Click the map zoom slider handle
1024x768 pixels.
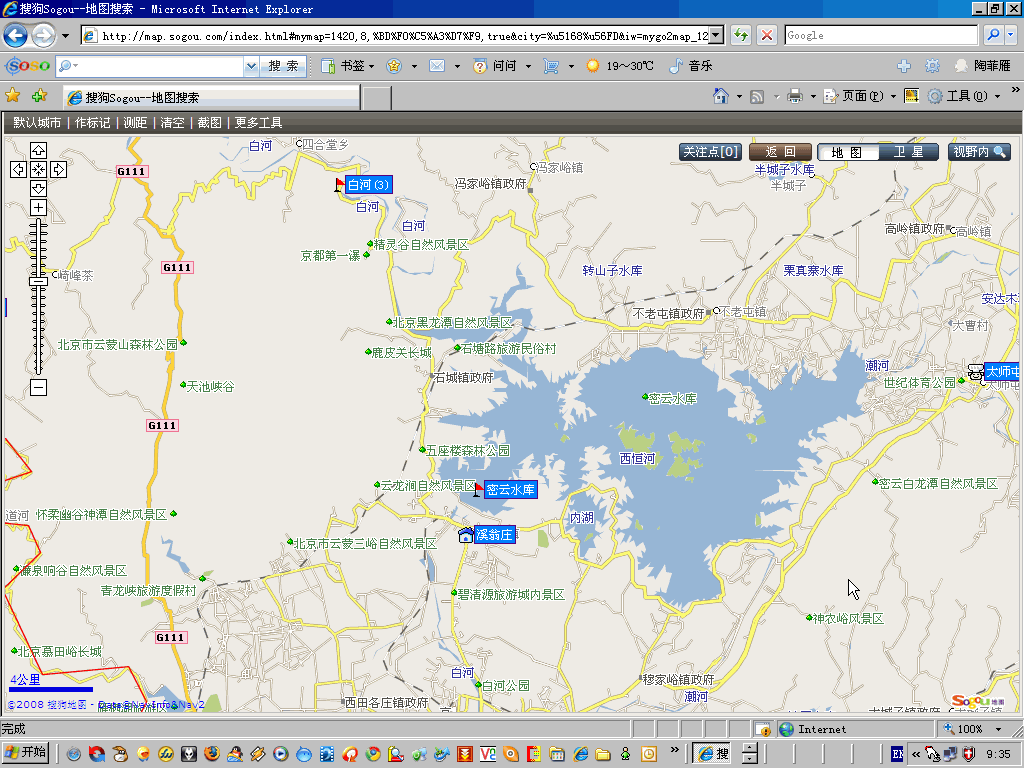pos(38,281)
